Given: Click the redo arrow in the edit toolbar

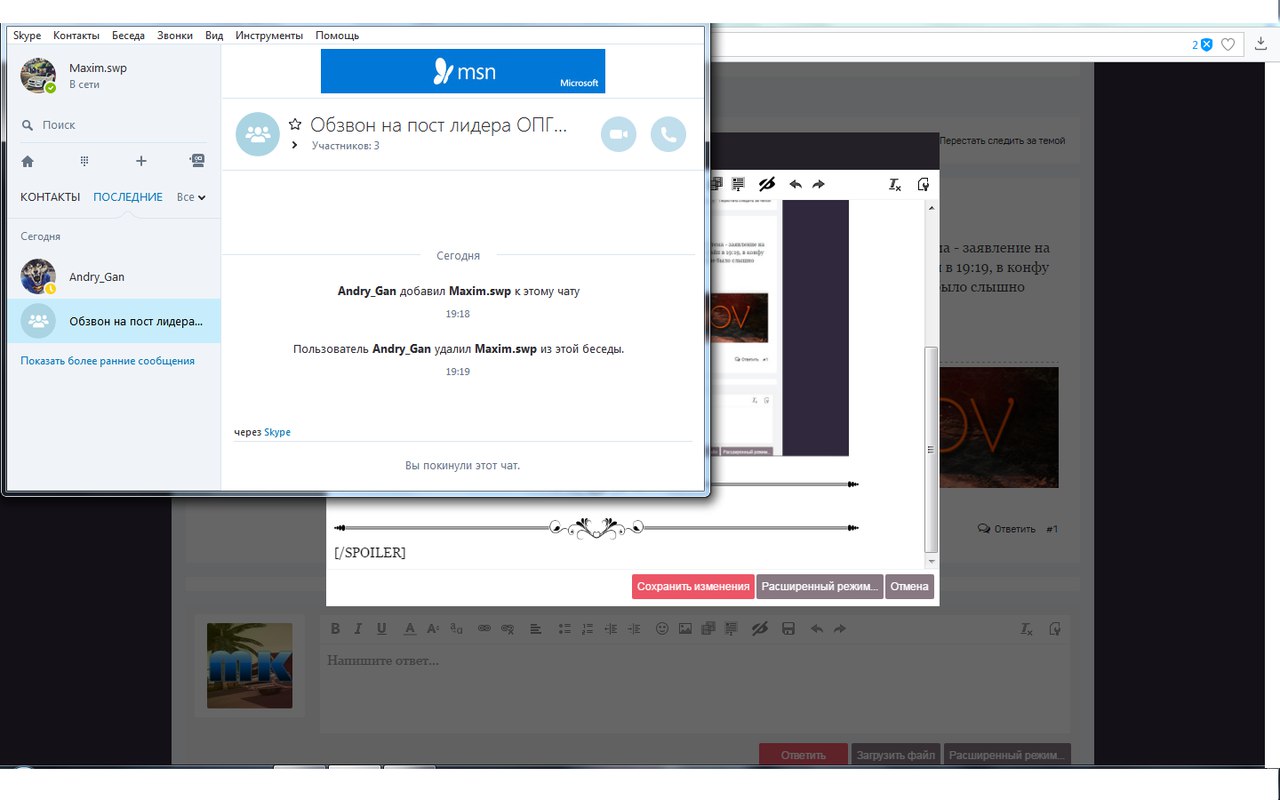Looking at the screenshot, I should [818, 184].
